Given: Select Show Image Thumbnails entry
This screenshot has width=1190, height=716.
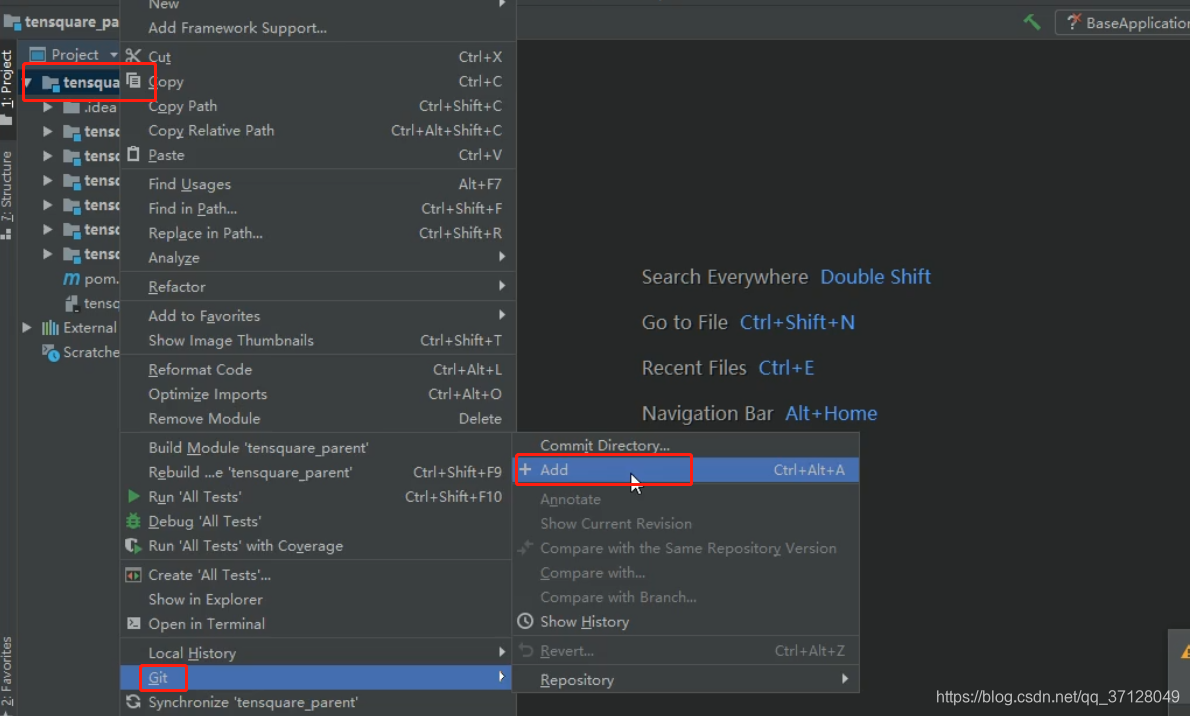Looking at the screenshot, I should coord(317,340).
